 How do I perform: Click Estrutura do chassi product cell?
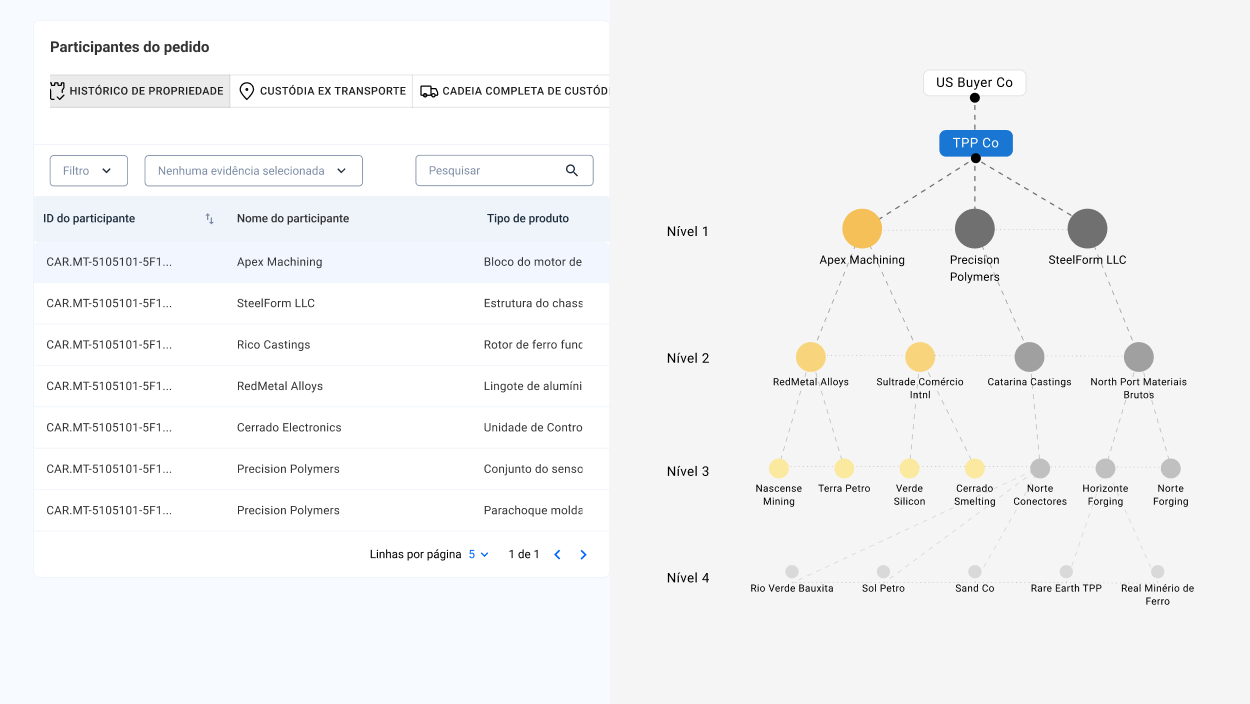click(533, 303)
